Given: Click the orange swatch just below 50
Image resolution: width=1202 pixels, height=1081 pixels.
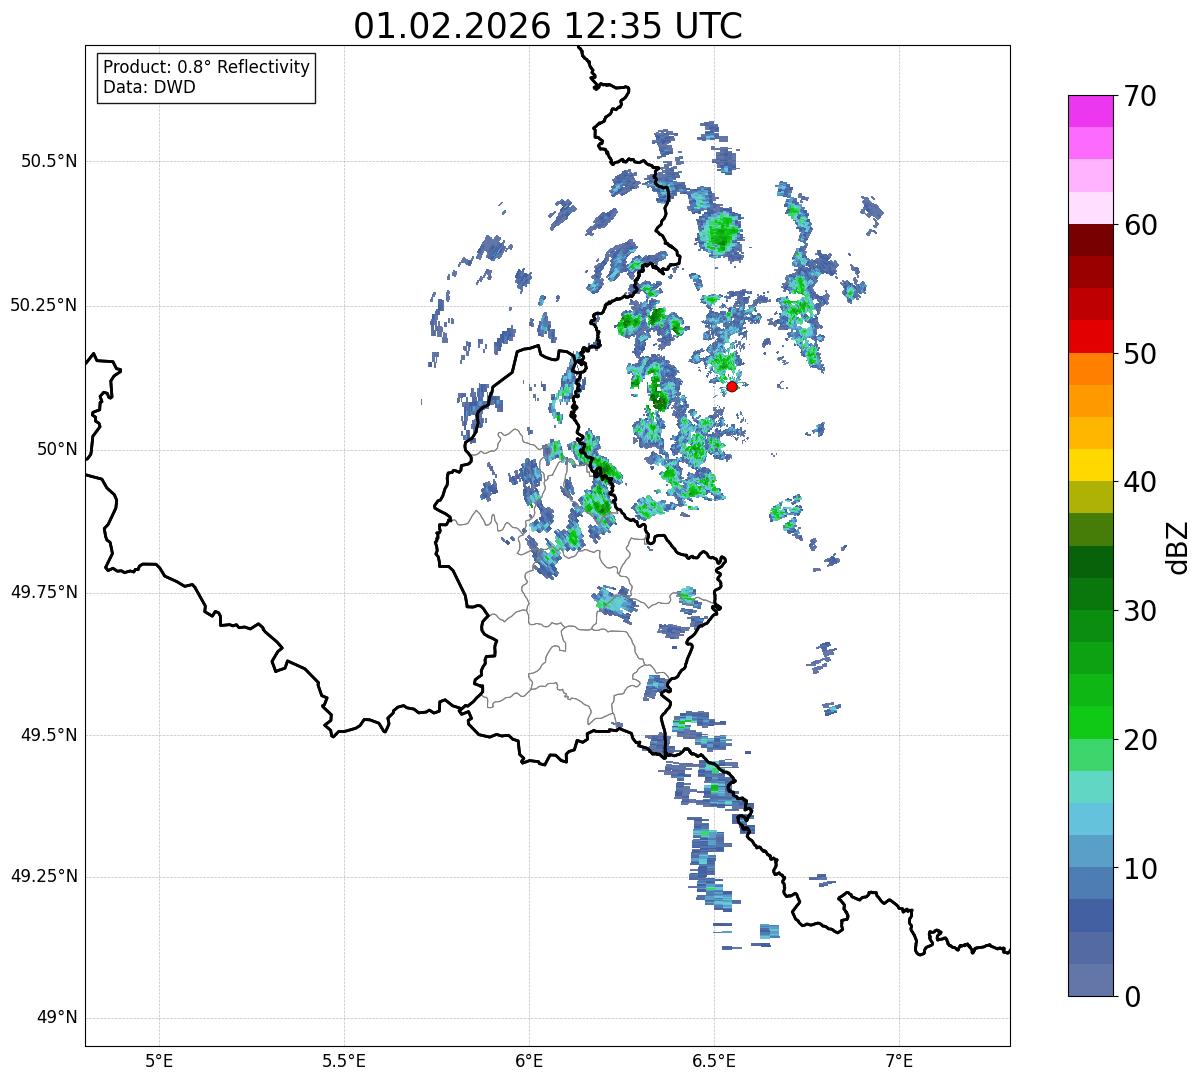Looking at the screenshot, I should [1090, 369].
